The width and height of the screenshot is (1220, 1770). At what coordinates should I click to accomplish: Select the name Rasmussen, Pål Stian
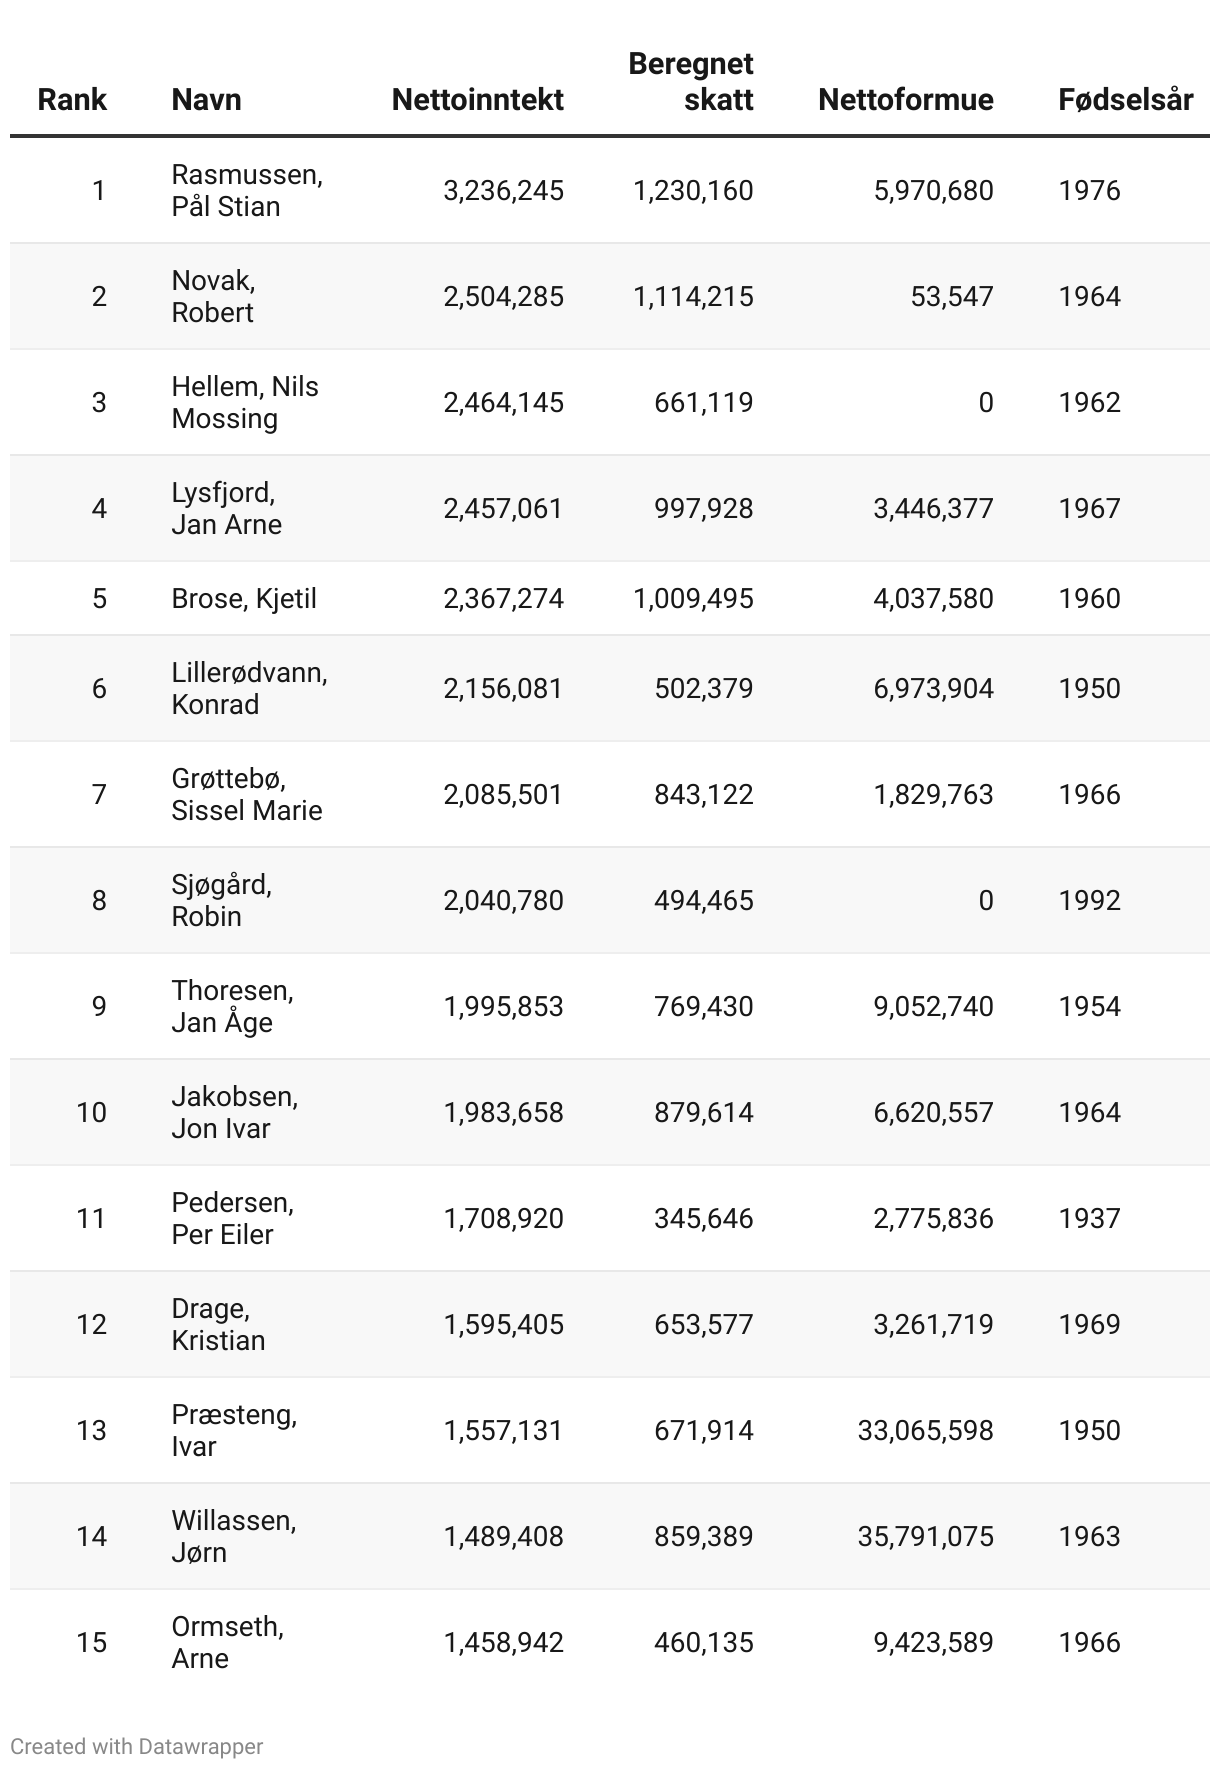247,190
